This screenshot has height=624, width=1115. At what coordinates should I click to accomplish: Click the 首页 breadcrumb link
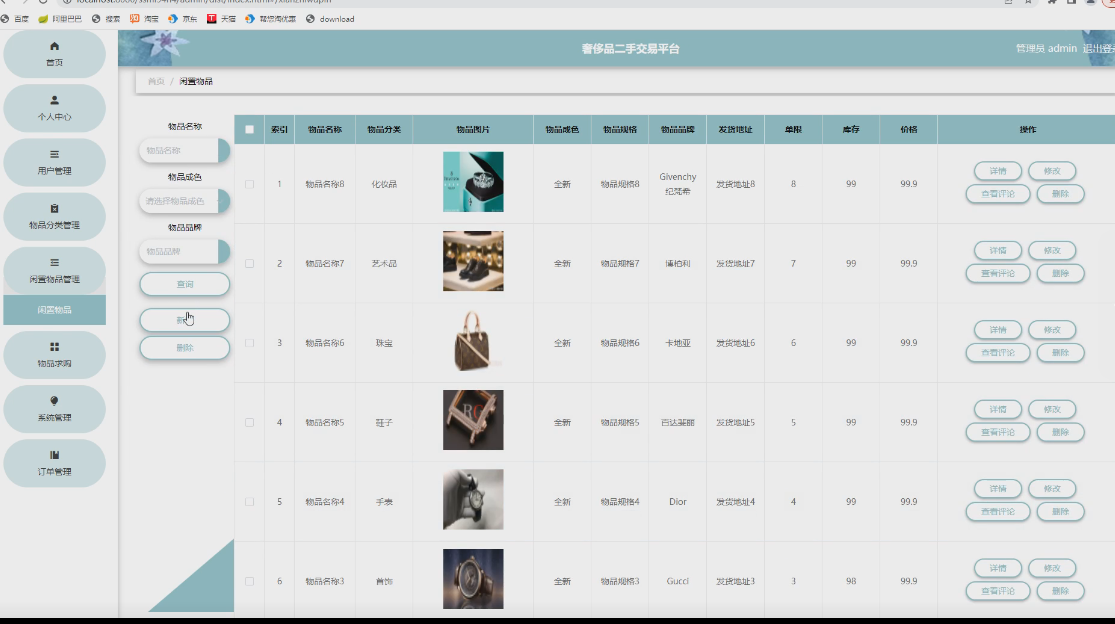156,82
